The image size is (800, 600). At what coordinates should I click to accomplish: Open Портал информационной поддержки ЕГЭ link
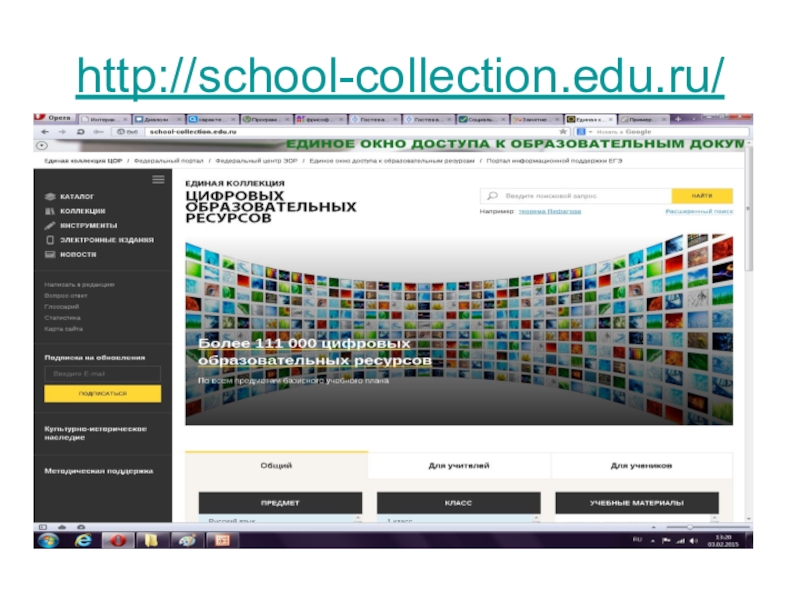coord(554,161)
